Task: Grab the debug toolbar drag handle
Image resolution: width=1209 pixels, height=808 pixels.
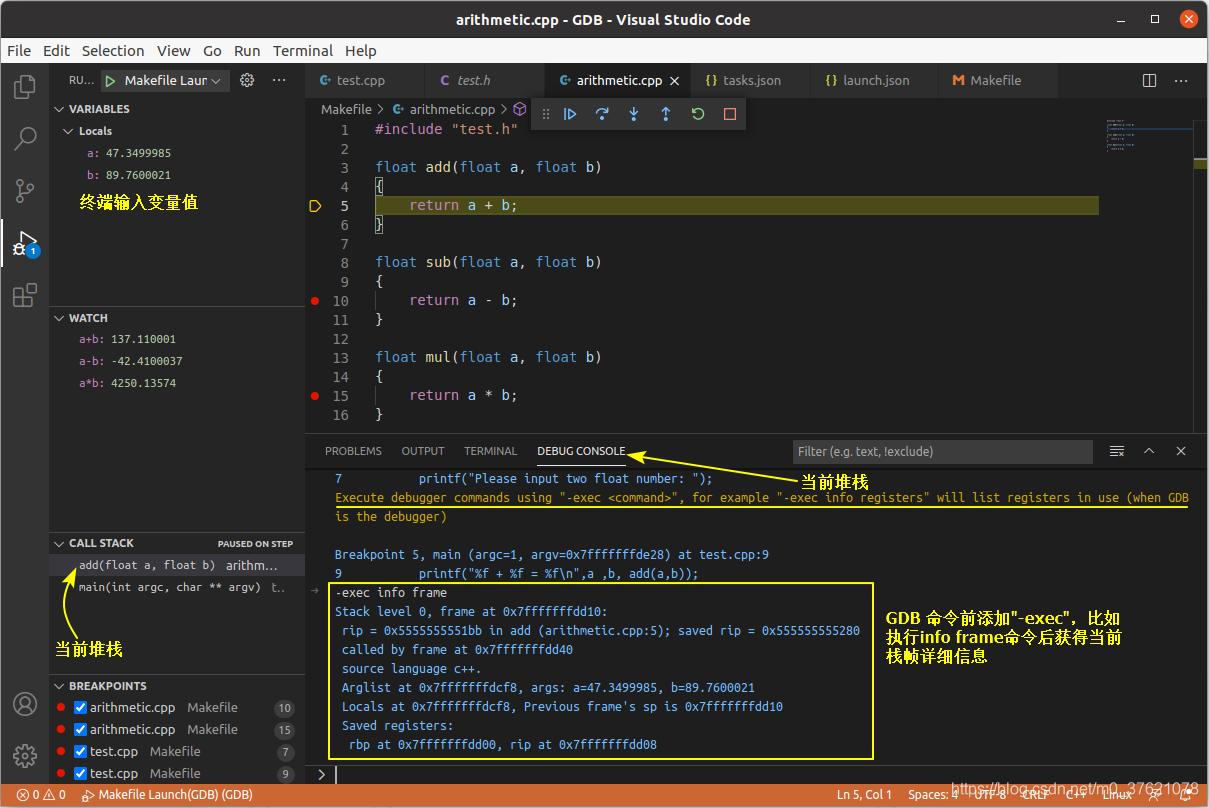Action: (x=546, y=114)
